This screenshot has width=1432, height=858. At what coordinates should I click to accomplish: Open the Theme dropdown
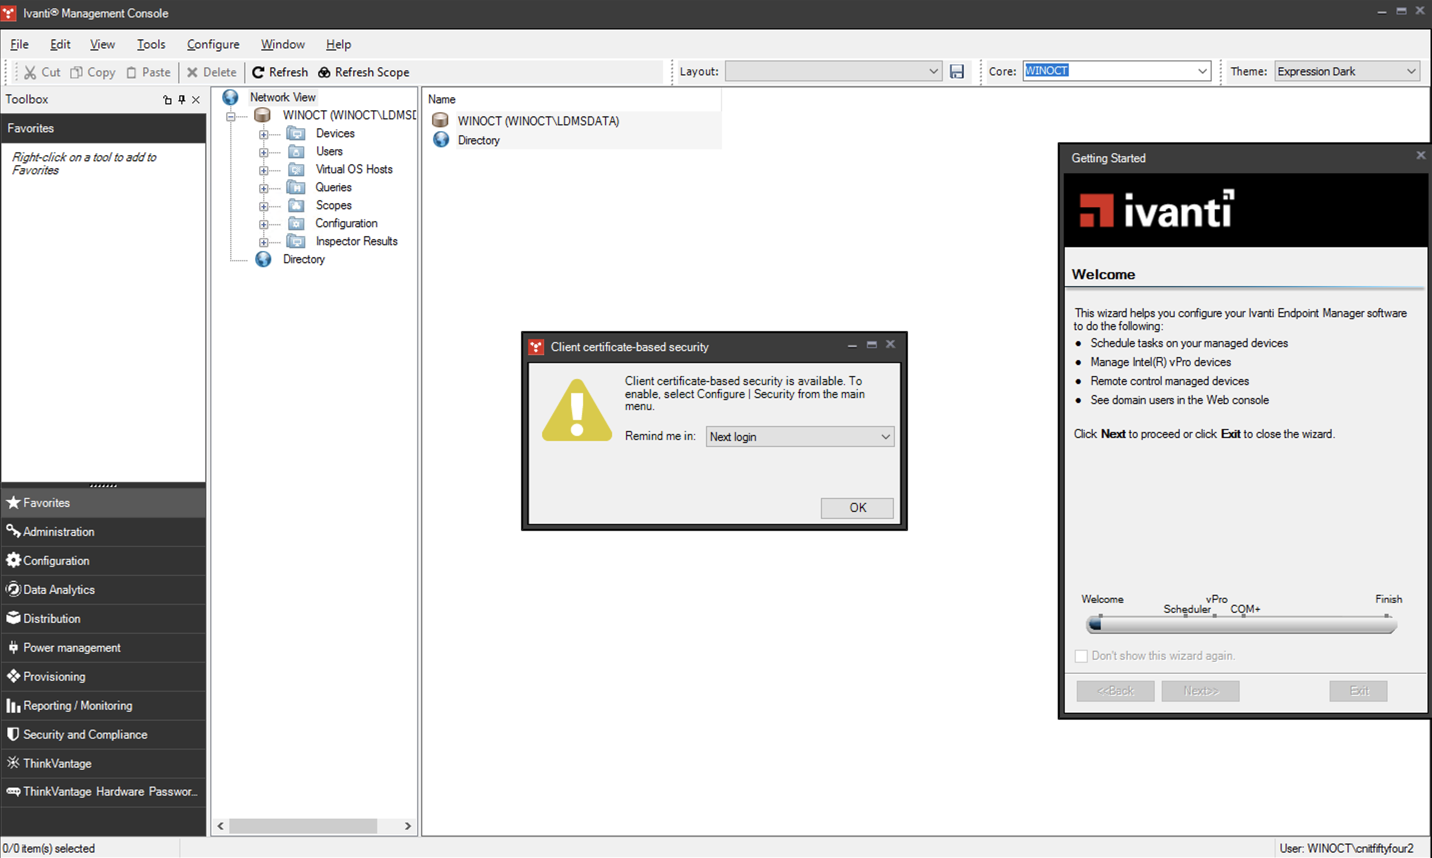click(x=1411, y=72)
